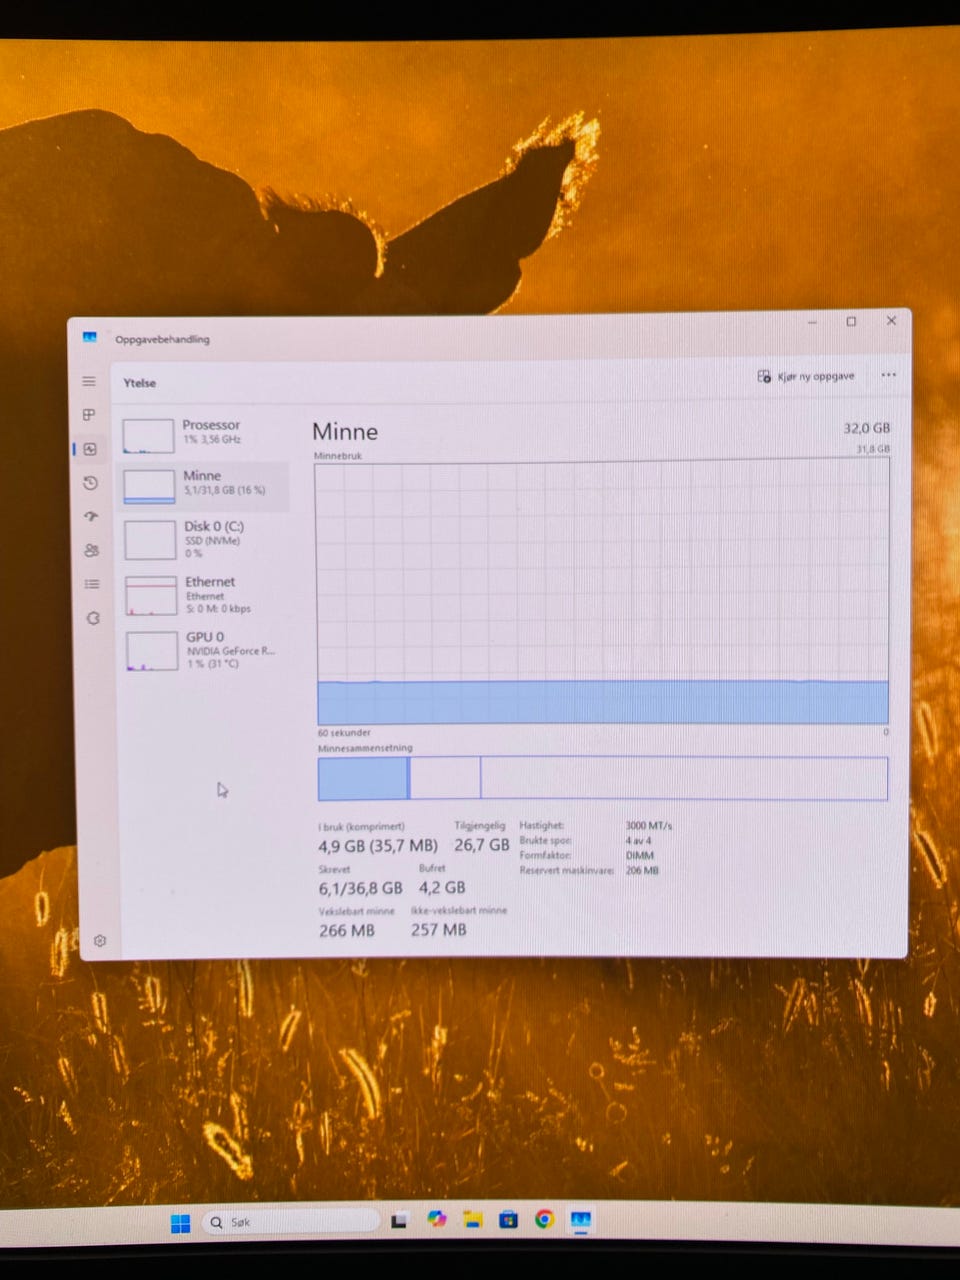
Task: Select the GPU 0 performance item
Action: pyautogui.click(x=206, y=650)
